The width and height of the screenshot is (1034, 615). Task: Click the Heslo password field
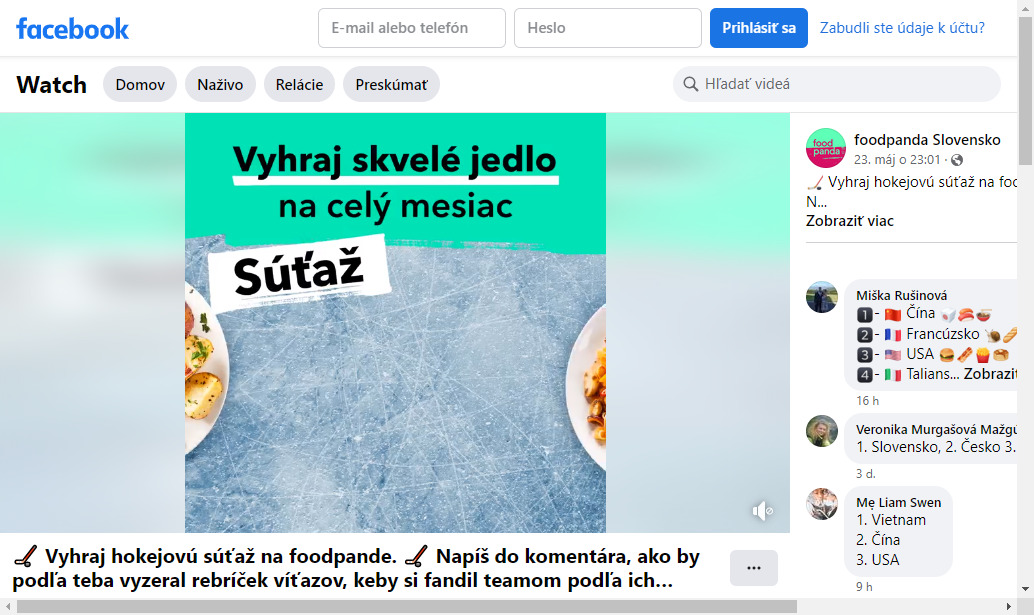(608, 28)
